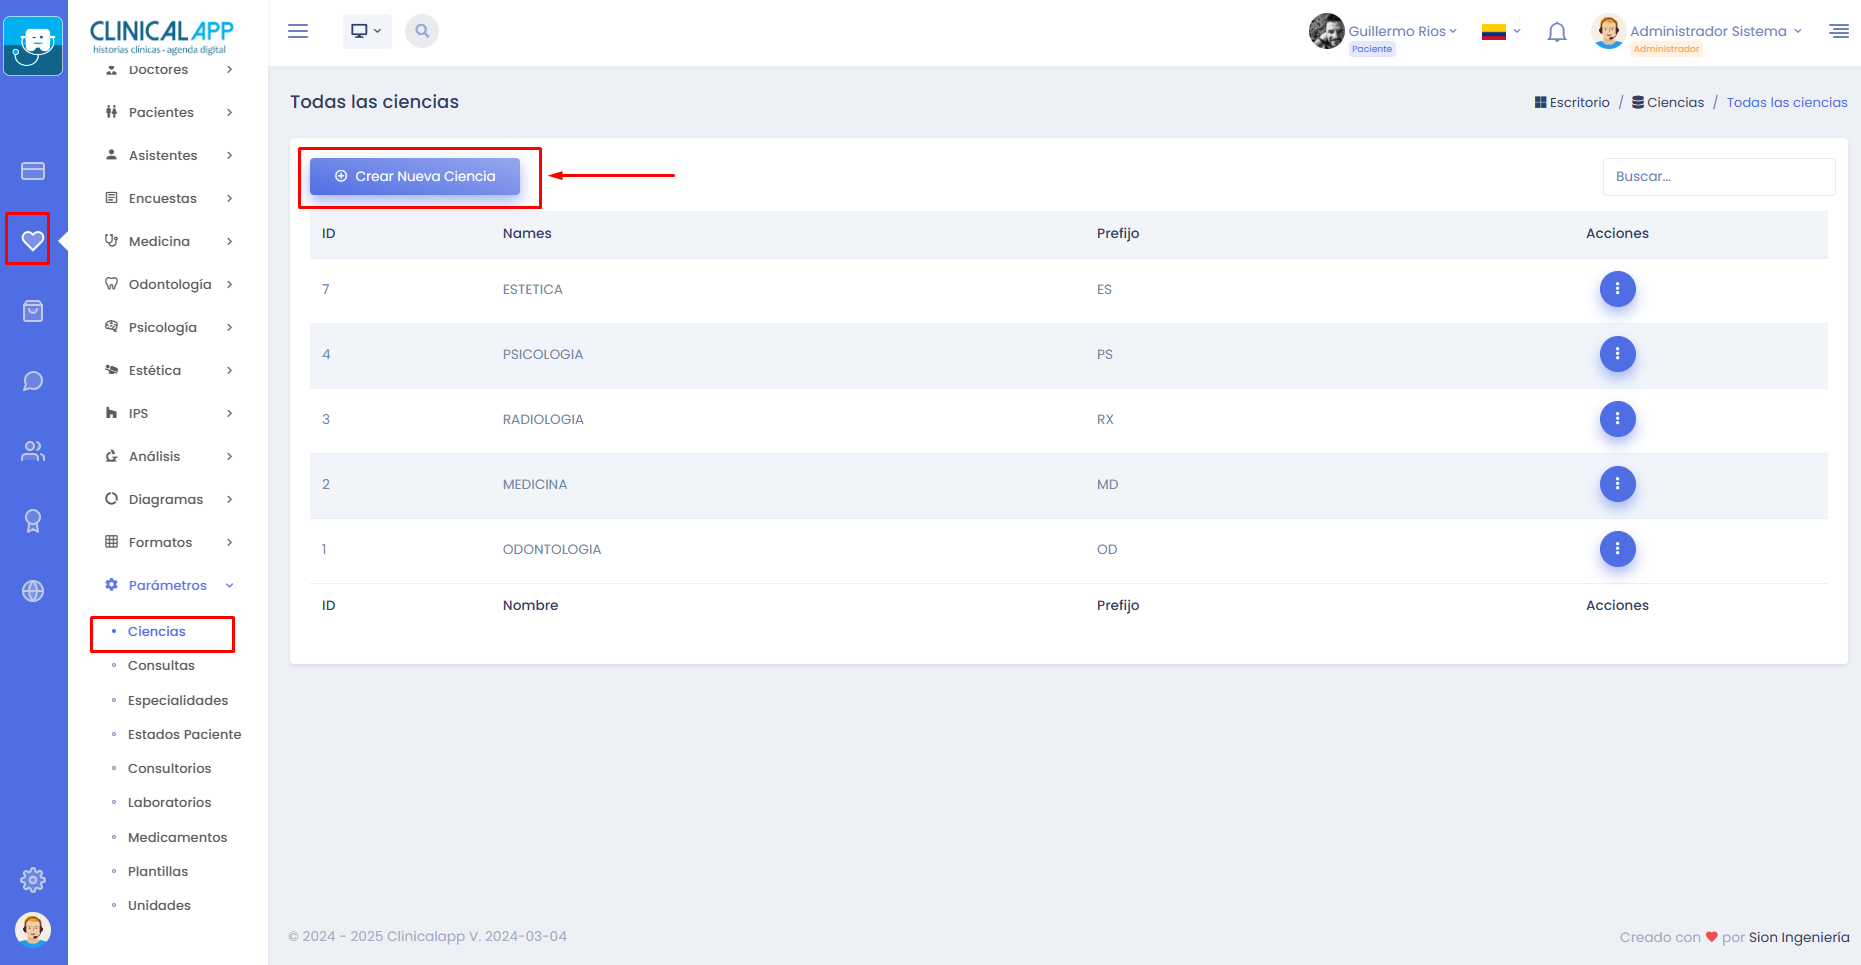Click Crear Nueva Ciencia button
1861x965 pixels.
(415, 177)
